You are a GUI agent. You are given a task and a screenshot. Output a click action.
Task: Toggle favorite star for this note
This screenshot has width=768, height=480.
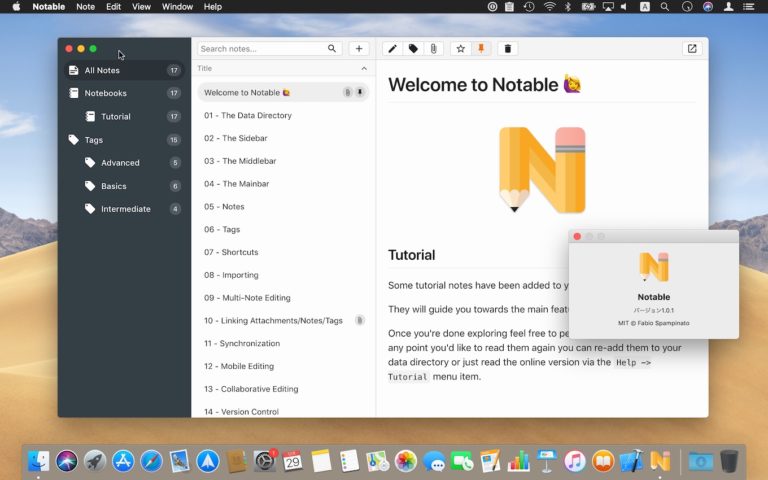click(461, 49)
